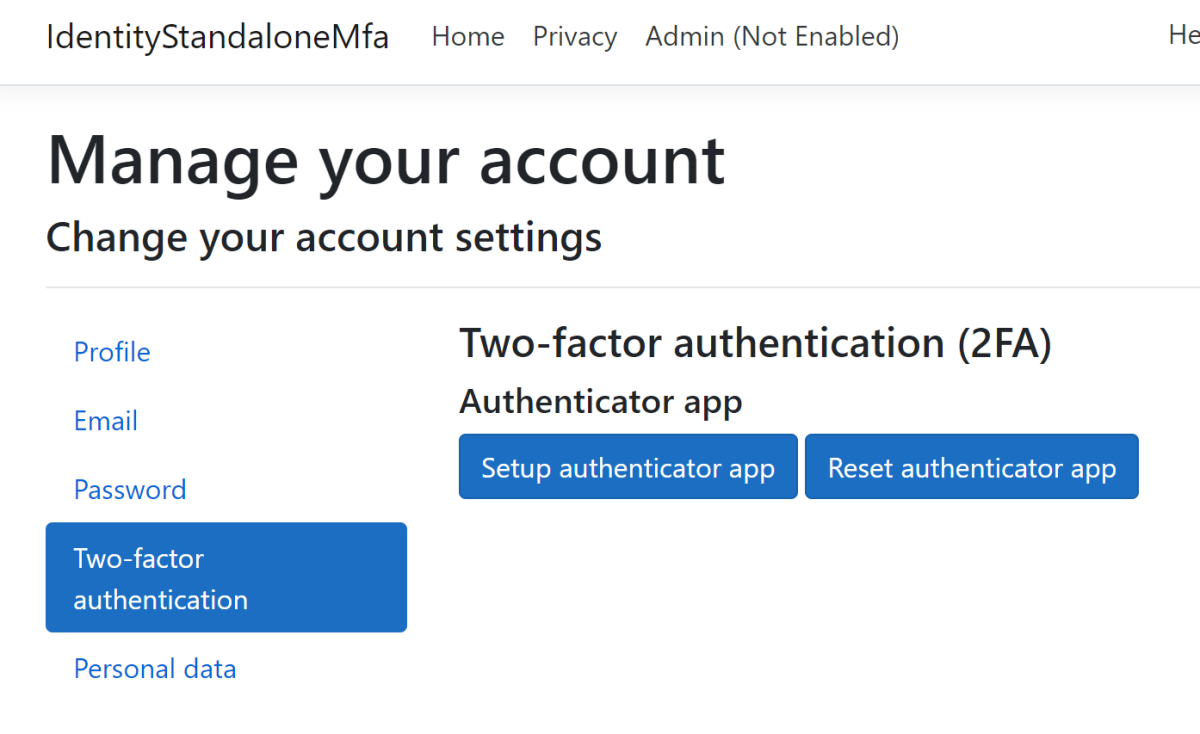Viewport: 1200px width, 734px height.
Task: Click the Change your account settings subtitle
Action: coord(323,237)
